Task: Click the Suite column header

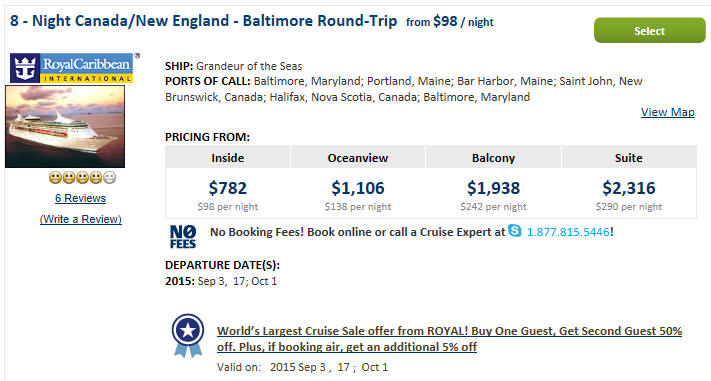Action: [628, 158]
